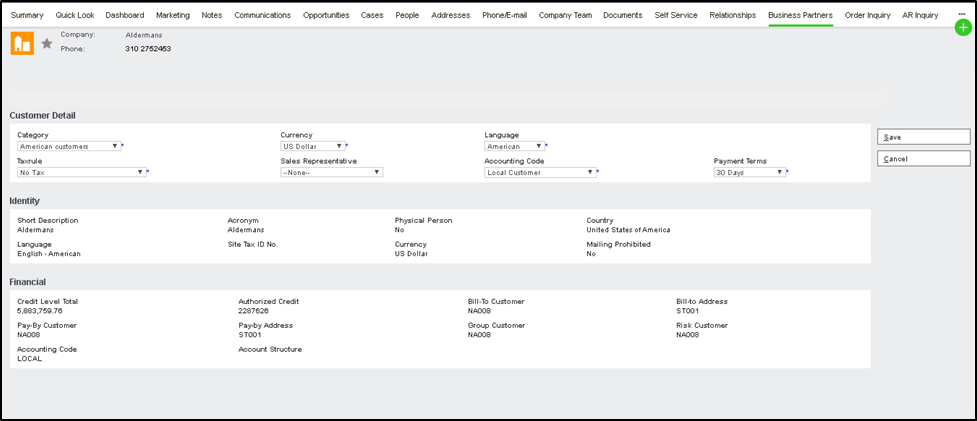Viewport: 977px width, 421px height.
Task: Expand the Currency dropdown showing US Dollar
Action: click(x=312, y=146)
